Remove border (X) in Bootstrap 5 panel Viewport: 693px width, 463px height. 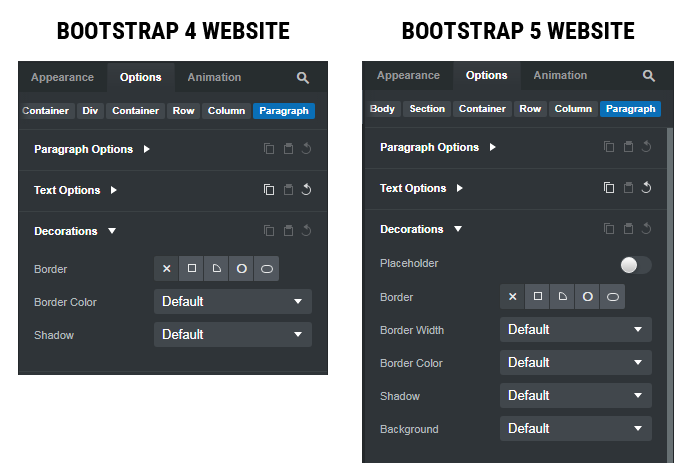coord(513,296)
